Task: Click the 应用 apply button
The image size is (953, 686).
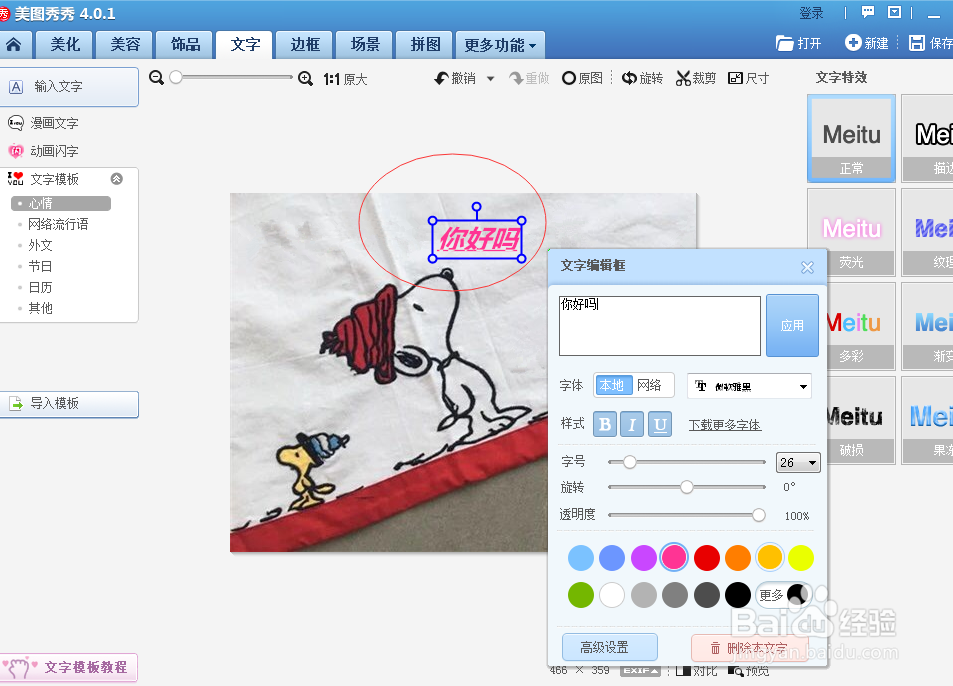Action: [x=792, y=326]
